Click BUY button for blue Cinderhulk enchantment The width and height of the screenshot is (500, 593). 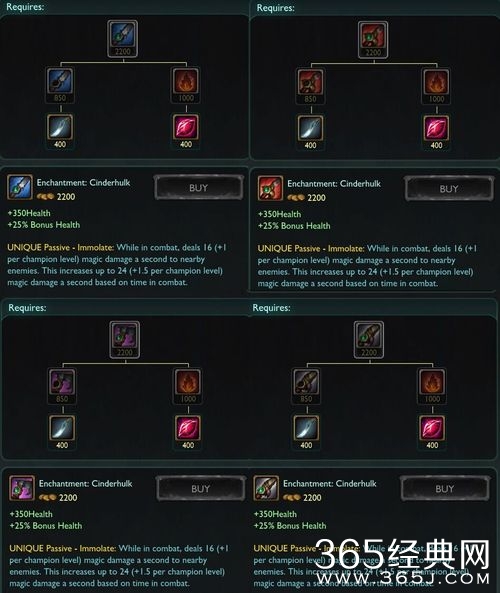click(x=199, y=188)
